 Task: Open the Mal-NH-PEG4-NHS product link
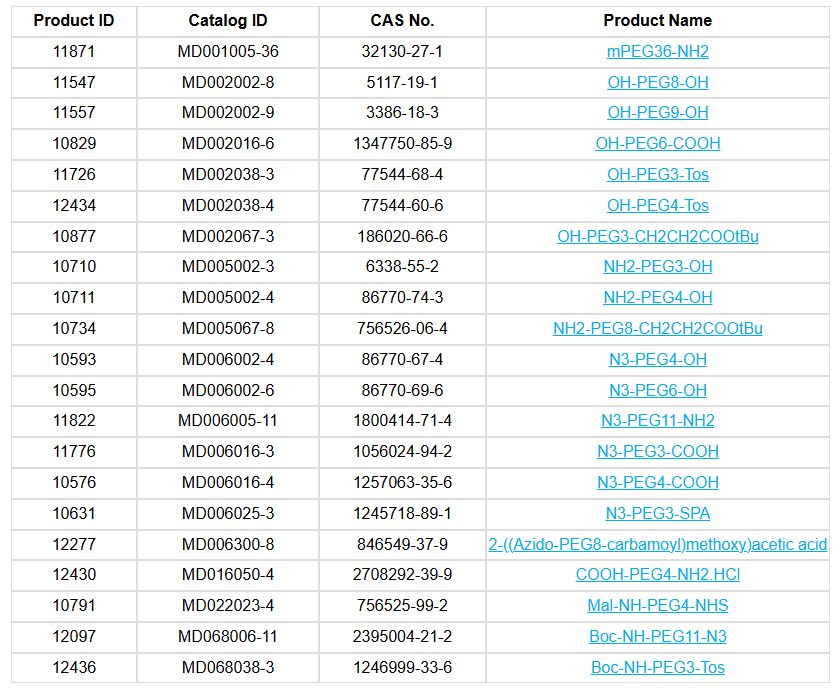(x=658, y=605)
